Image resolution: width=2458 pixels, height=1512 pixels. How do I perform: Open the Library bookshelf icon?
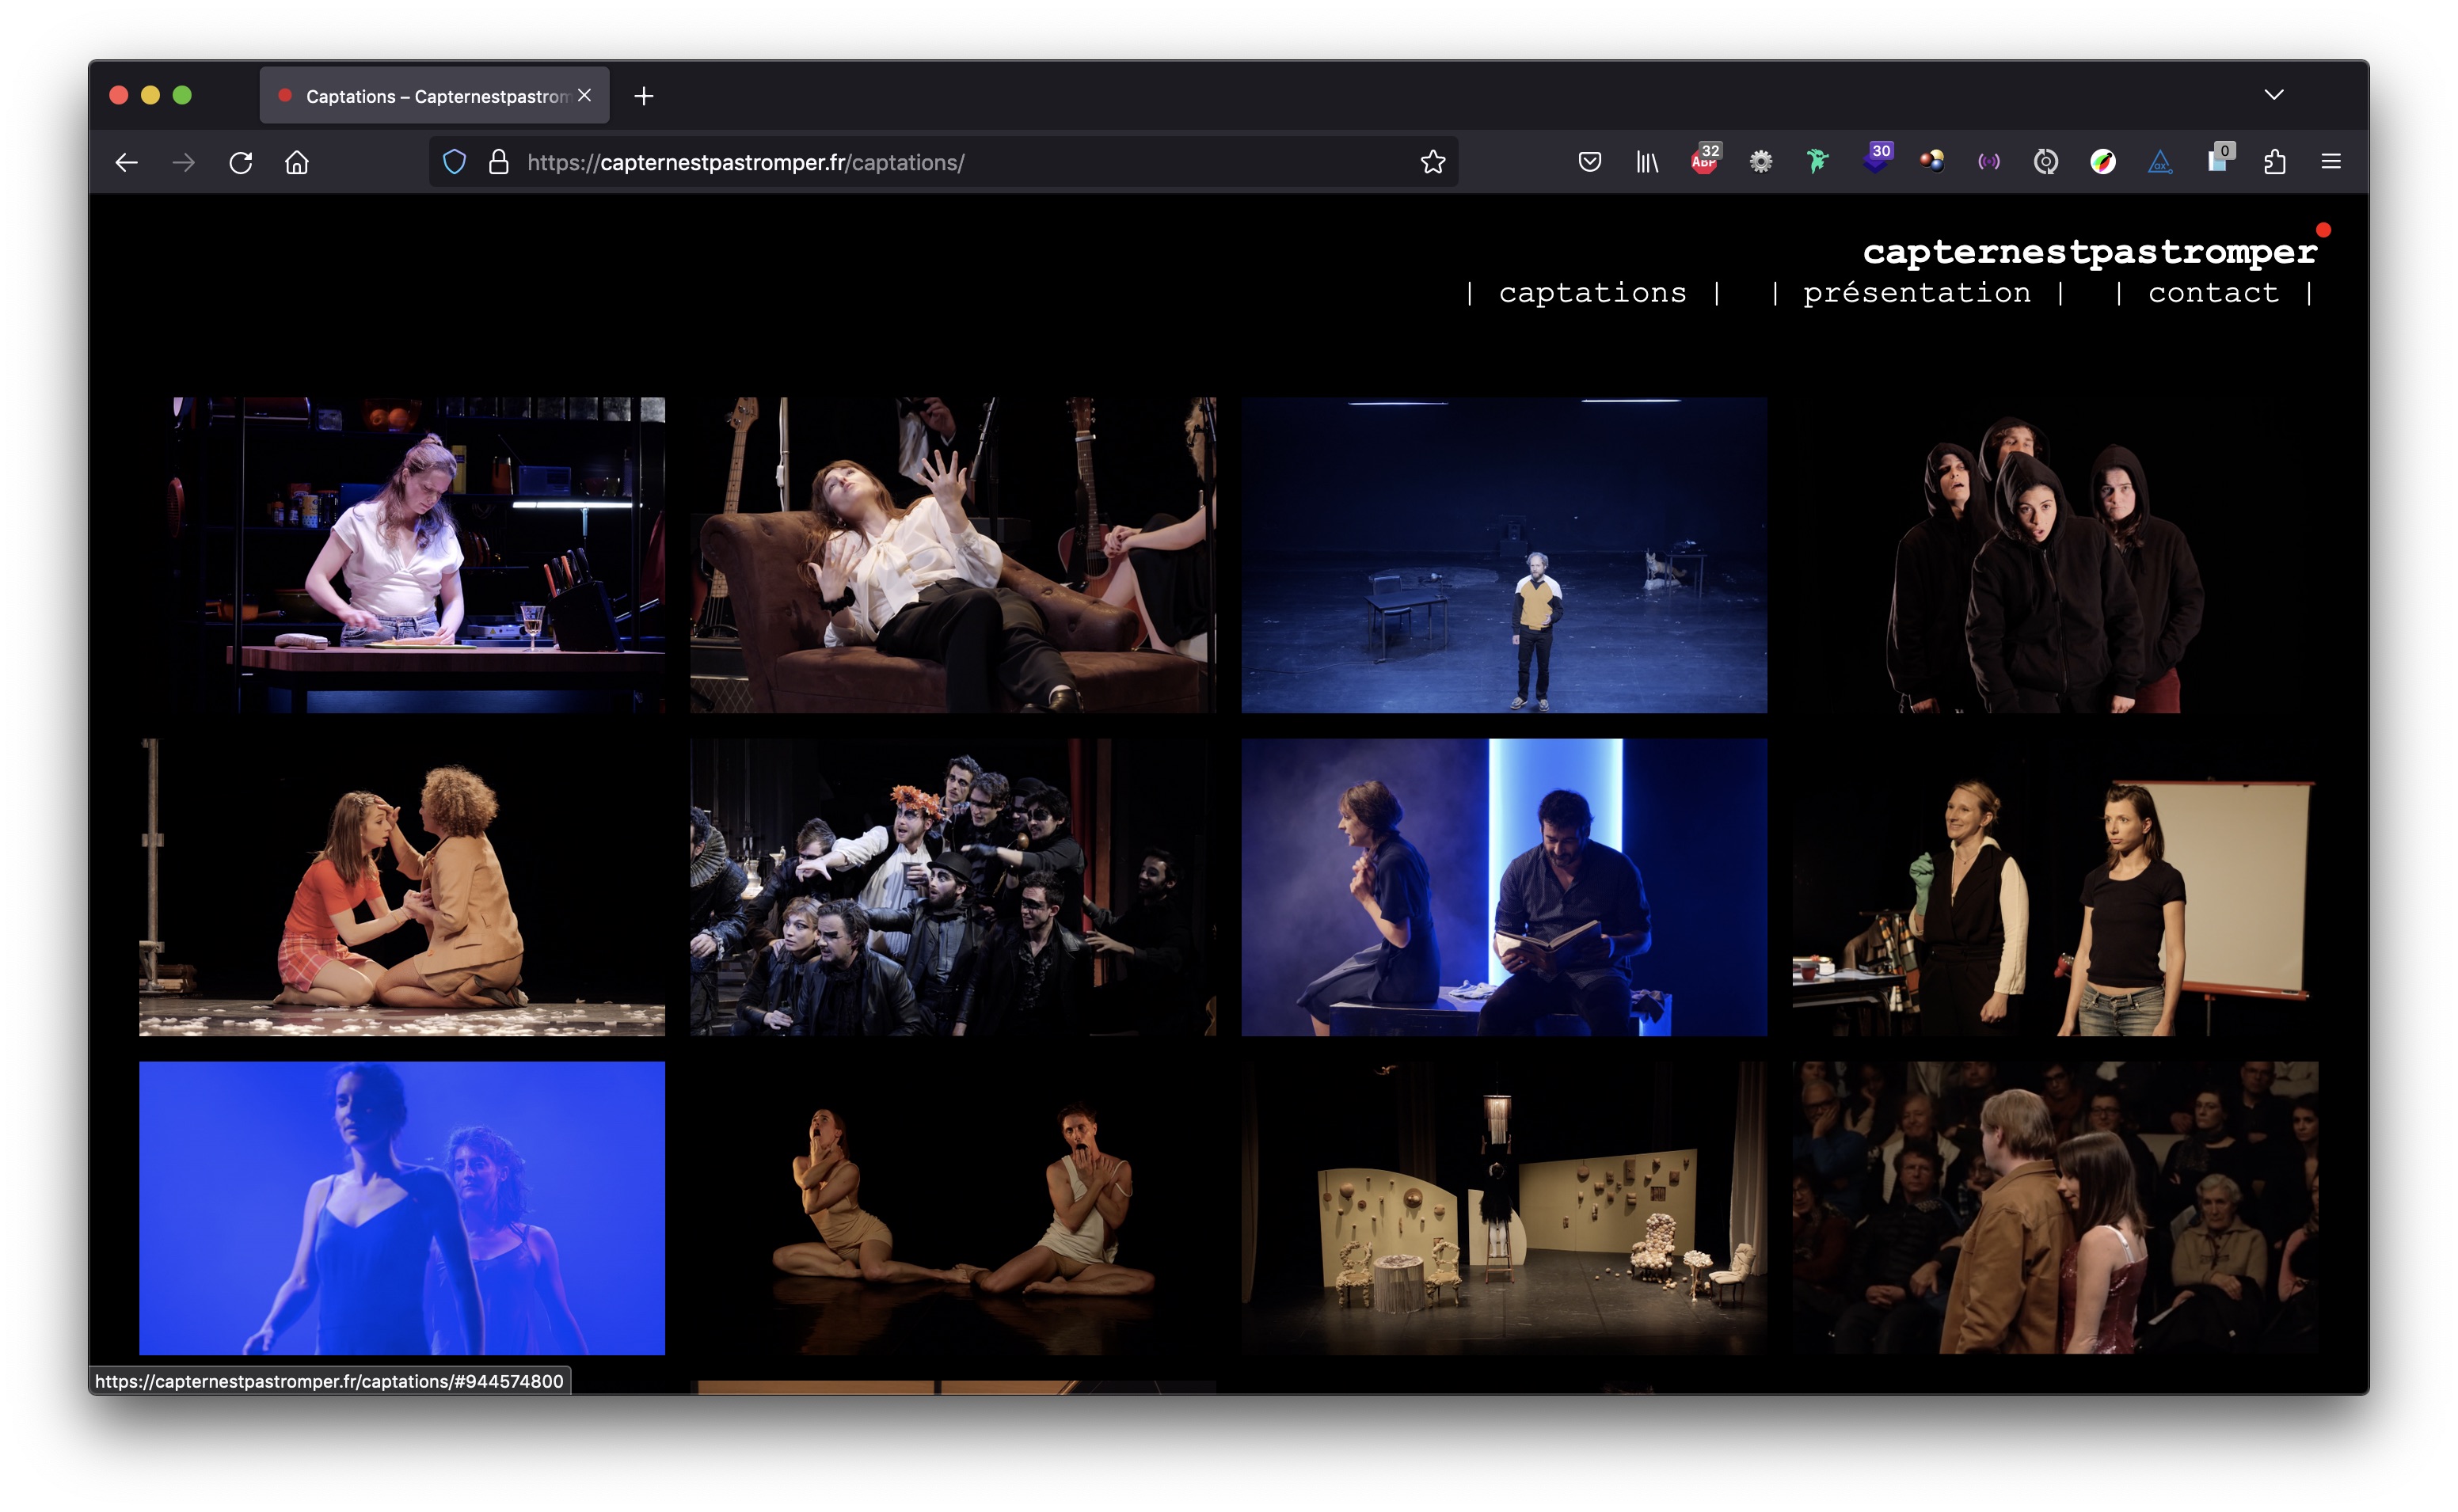tap(1647, 162)
